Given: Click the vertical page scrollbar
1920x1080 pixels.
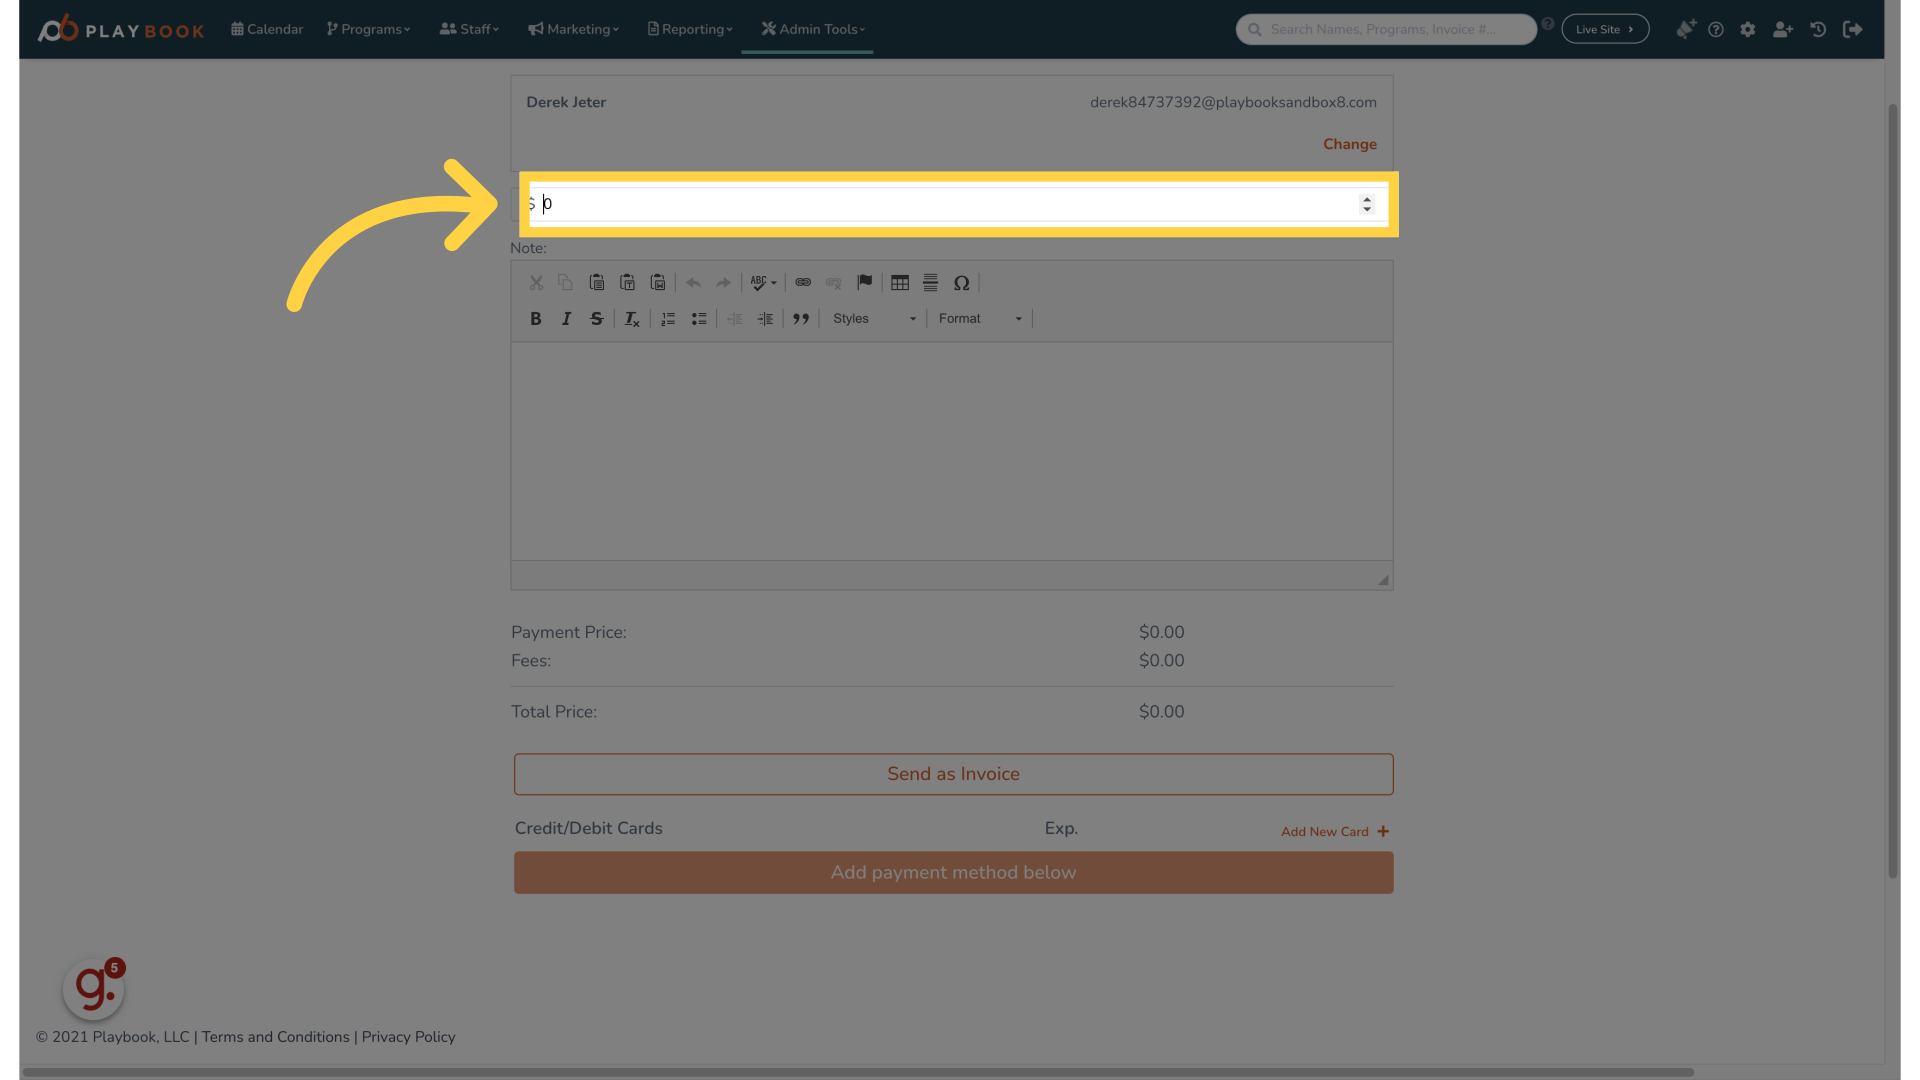Looking at the screenshot, I should pos(1893,490).
